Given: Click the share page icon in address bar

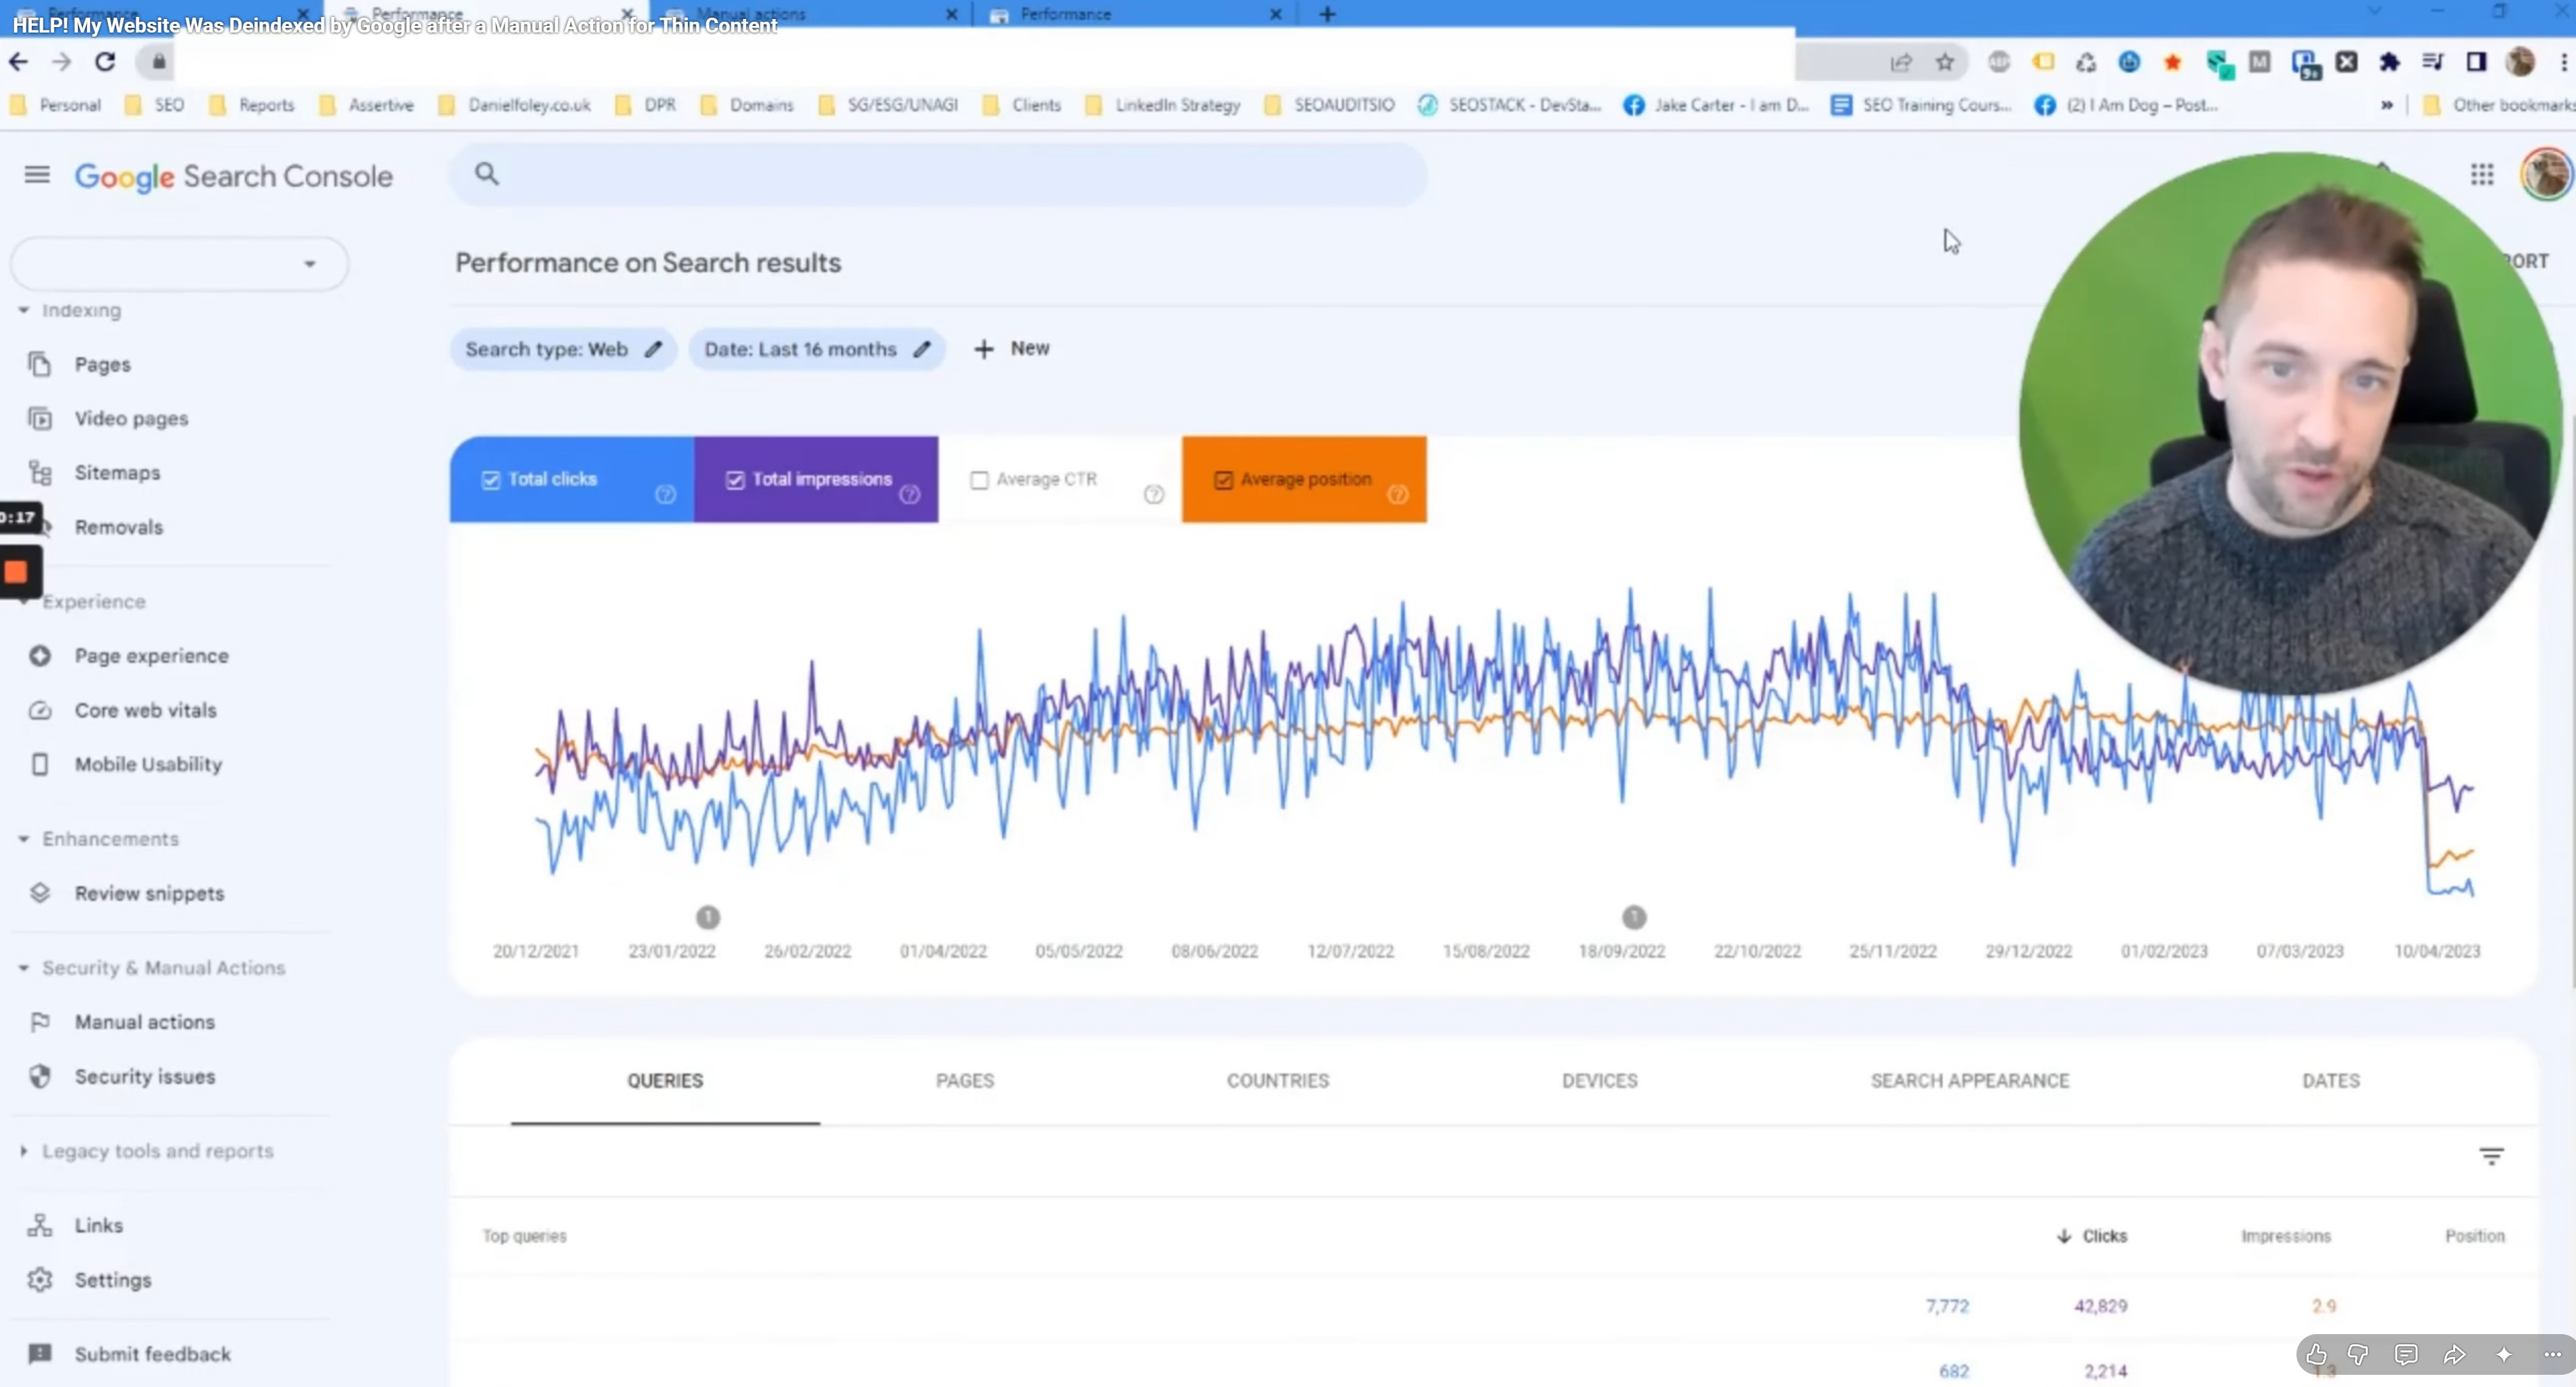Looking at the screenshot, I should [1901, 62].
